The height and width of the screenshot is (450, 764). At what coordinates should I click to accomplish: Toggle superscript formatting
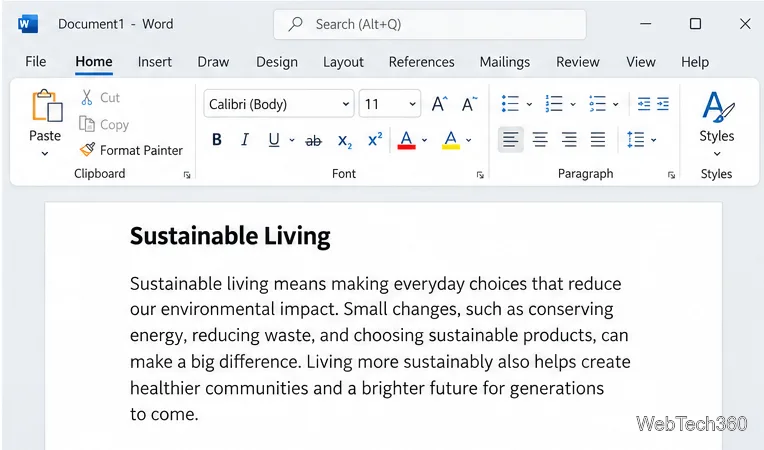coord(375,140)
